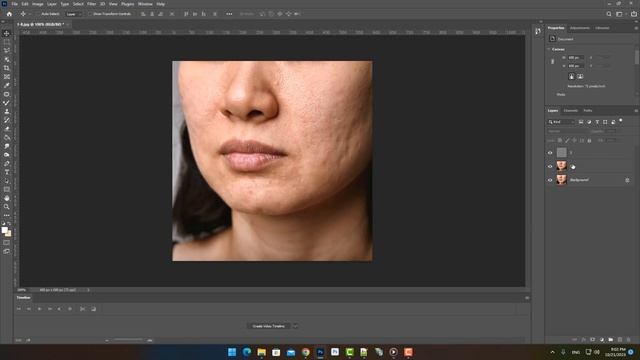Viewport: 640px width, 360px height.
Task: Select the Frame tool
Action: coord(7,77)
